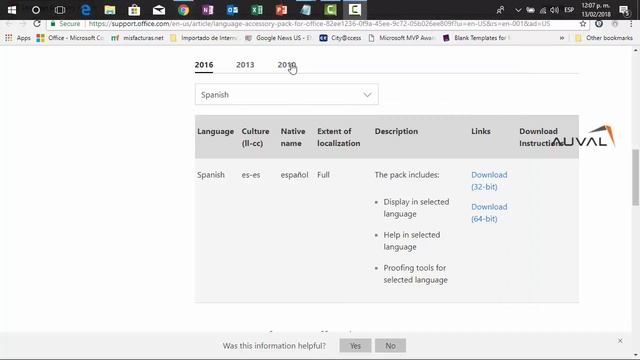Open the City@ccess bookmark

[x=340, y=38]
